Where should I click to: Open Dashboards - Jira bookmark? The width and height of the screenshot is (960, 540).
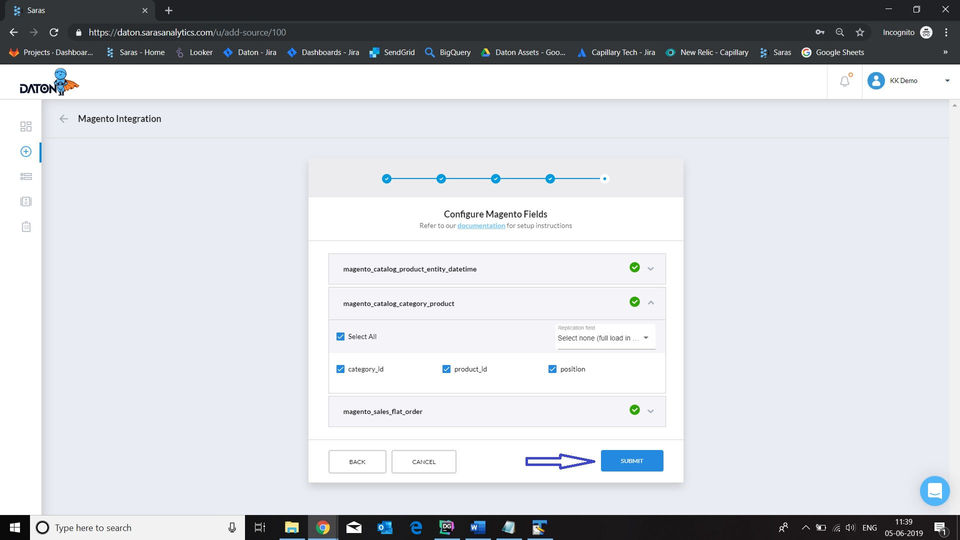point(323,53)
